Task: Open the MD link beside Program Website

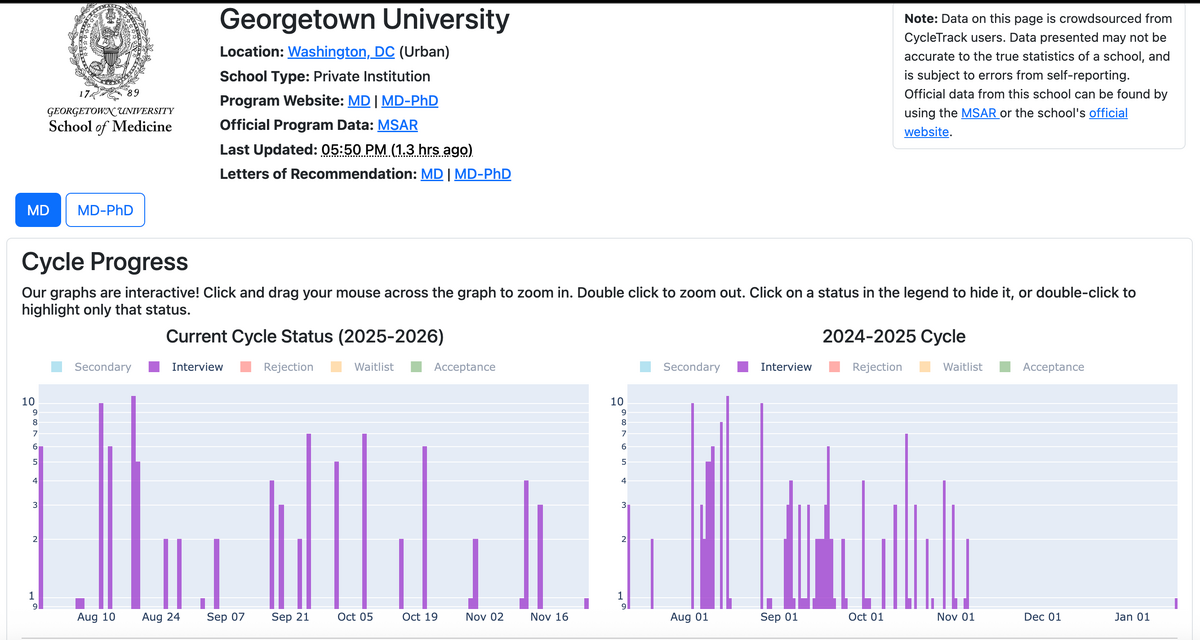Action: [x=359, y=100]
